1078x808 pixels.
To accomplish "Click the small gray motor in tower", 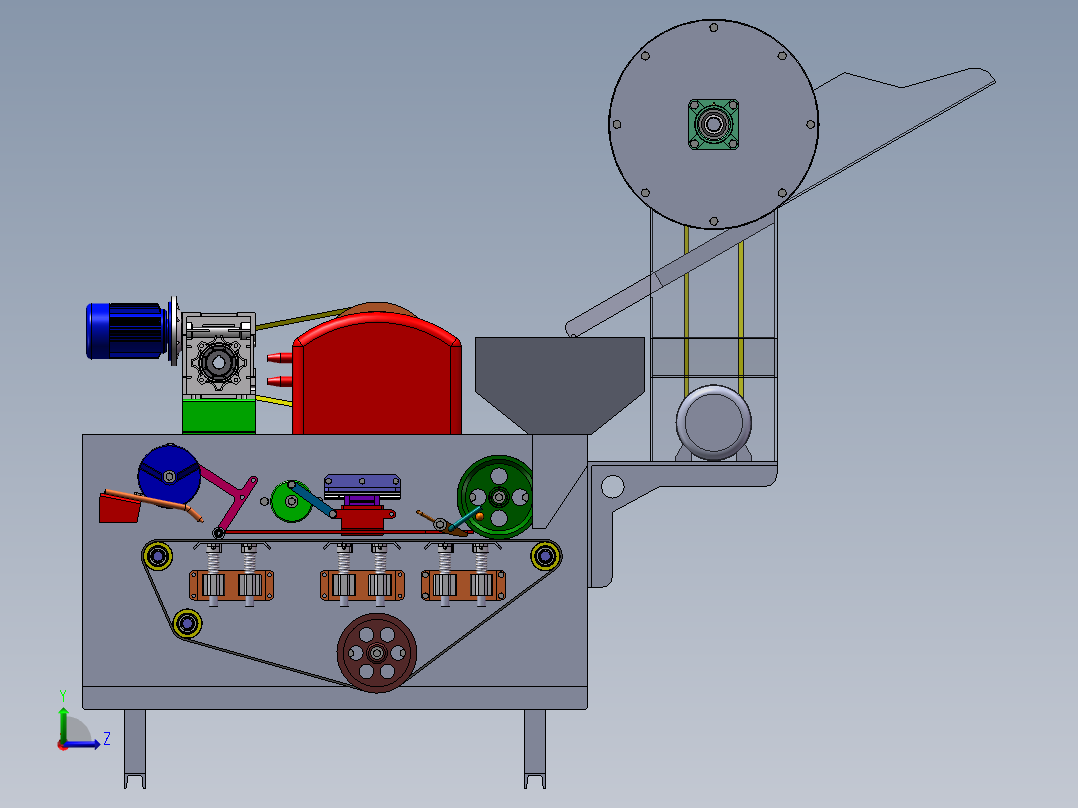I will [713, 422].
